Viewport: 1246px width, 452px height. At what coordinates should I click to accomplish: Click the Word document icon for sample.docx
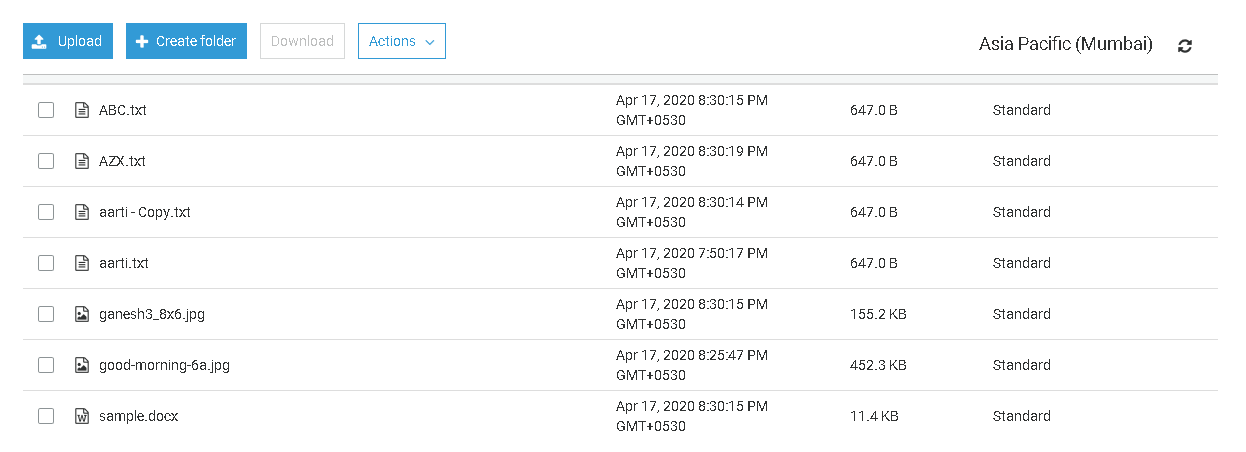tap(82, 416)
